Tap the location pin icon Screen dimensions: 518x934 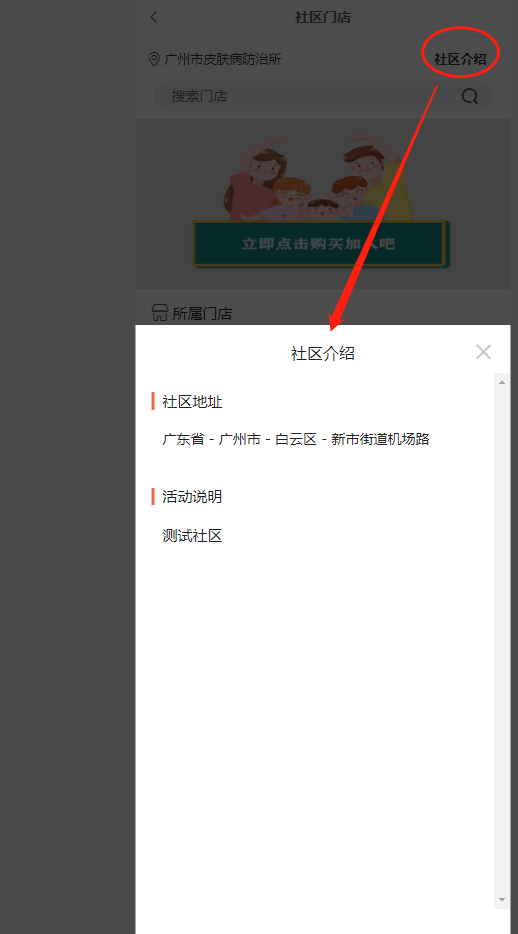(154, 59)
